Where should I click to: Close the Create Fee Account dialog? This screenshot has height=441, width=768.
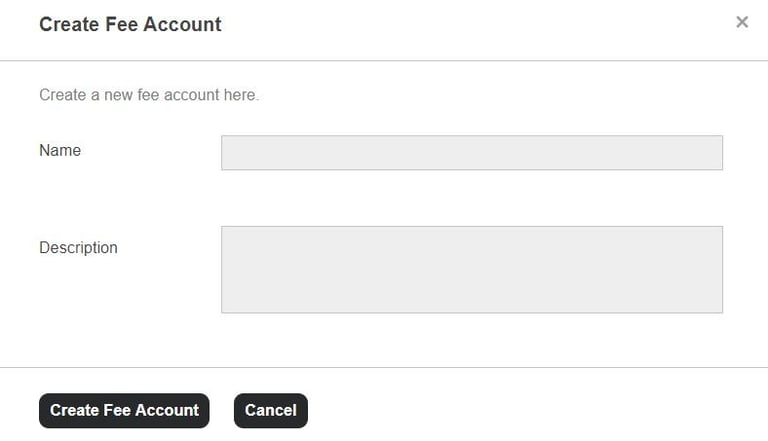741,22
